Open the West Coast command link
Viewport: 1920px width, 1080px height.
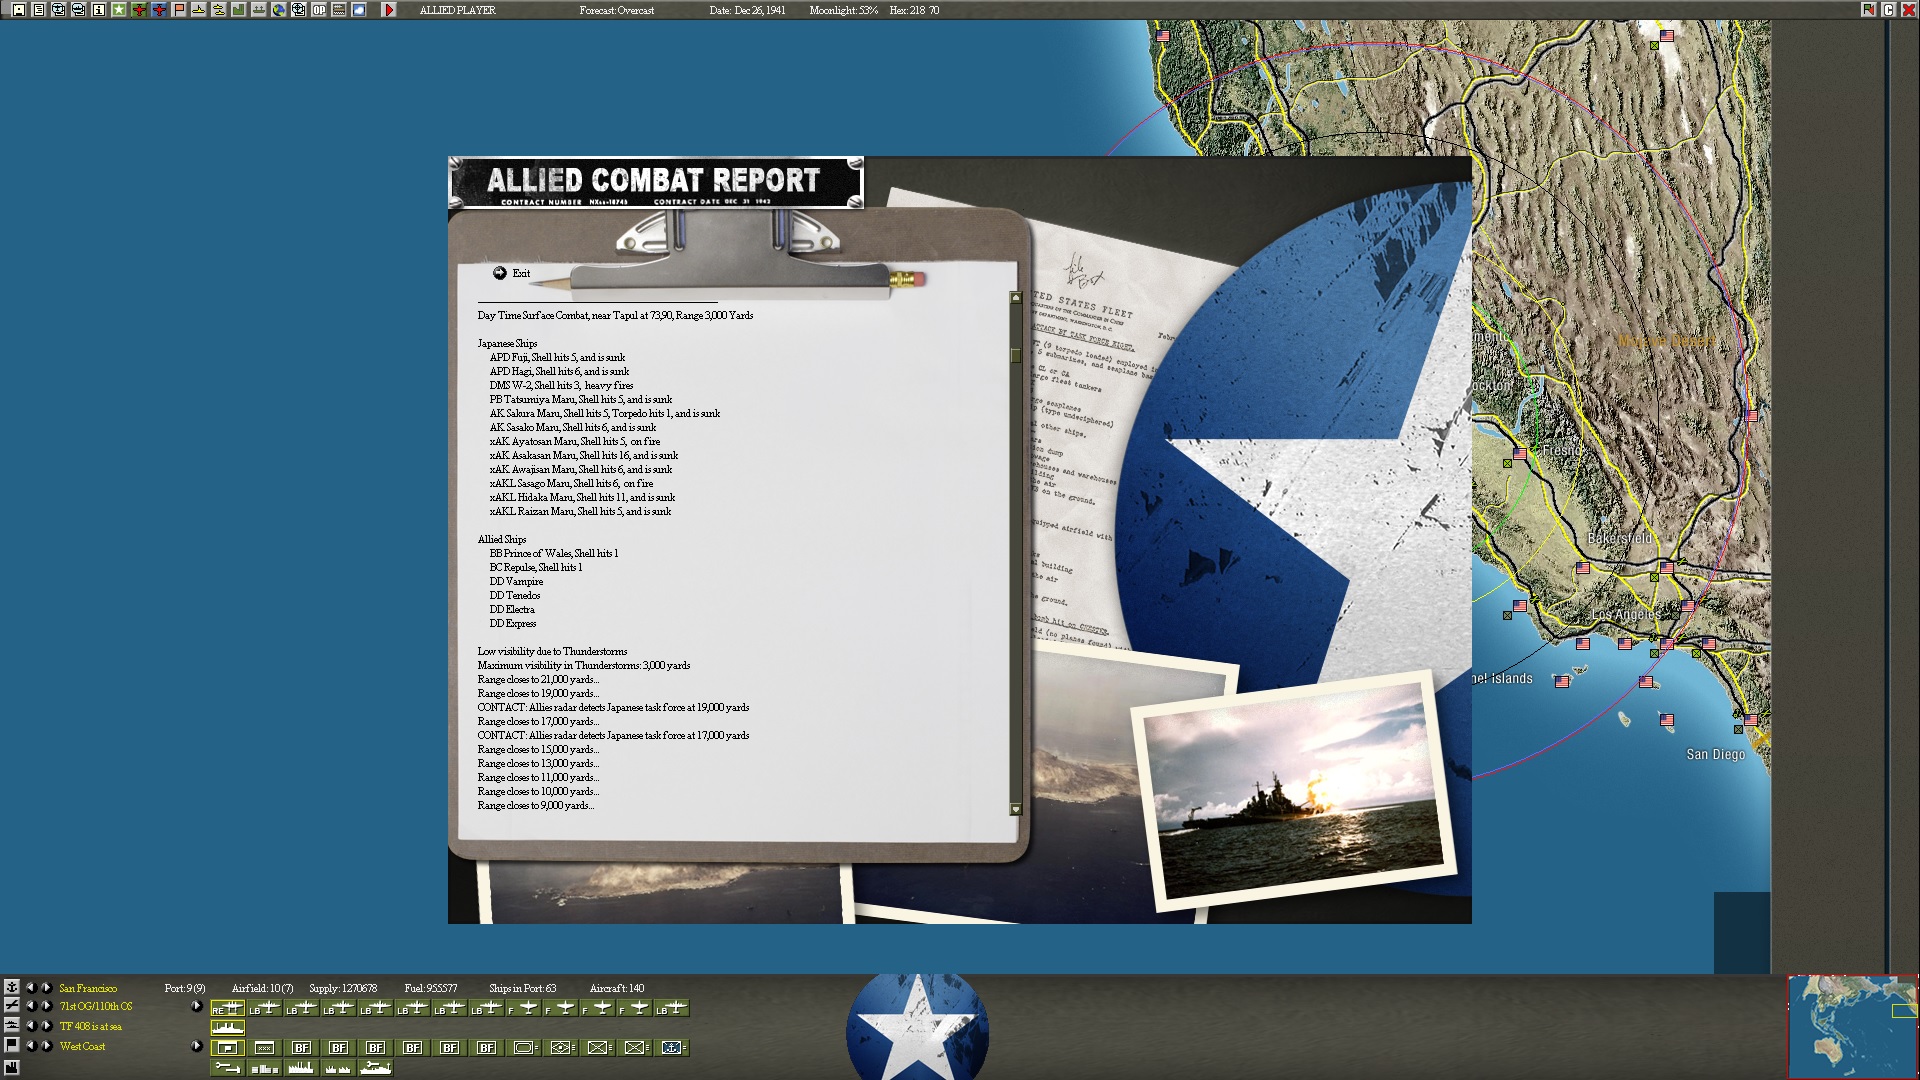[x=82, y=1046]
